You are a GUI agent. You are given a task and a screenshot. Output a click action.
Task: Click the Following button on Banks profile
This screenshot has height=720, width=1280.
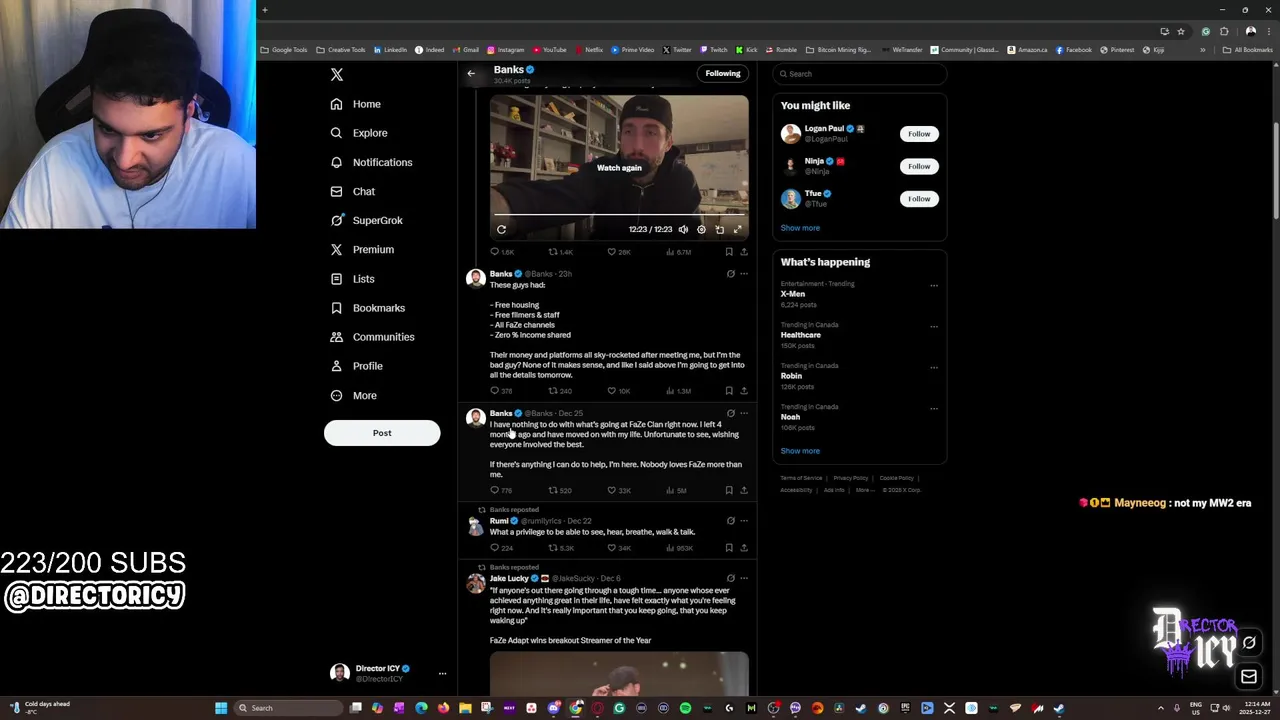[723, 73]
